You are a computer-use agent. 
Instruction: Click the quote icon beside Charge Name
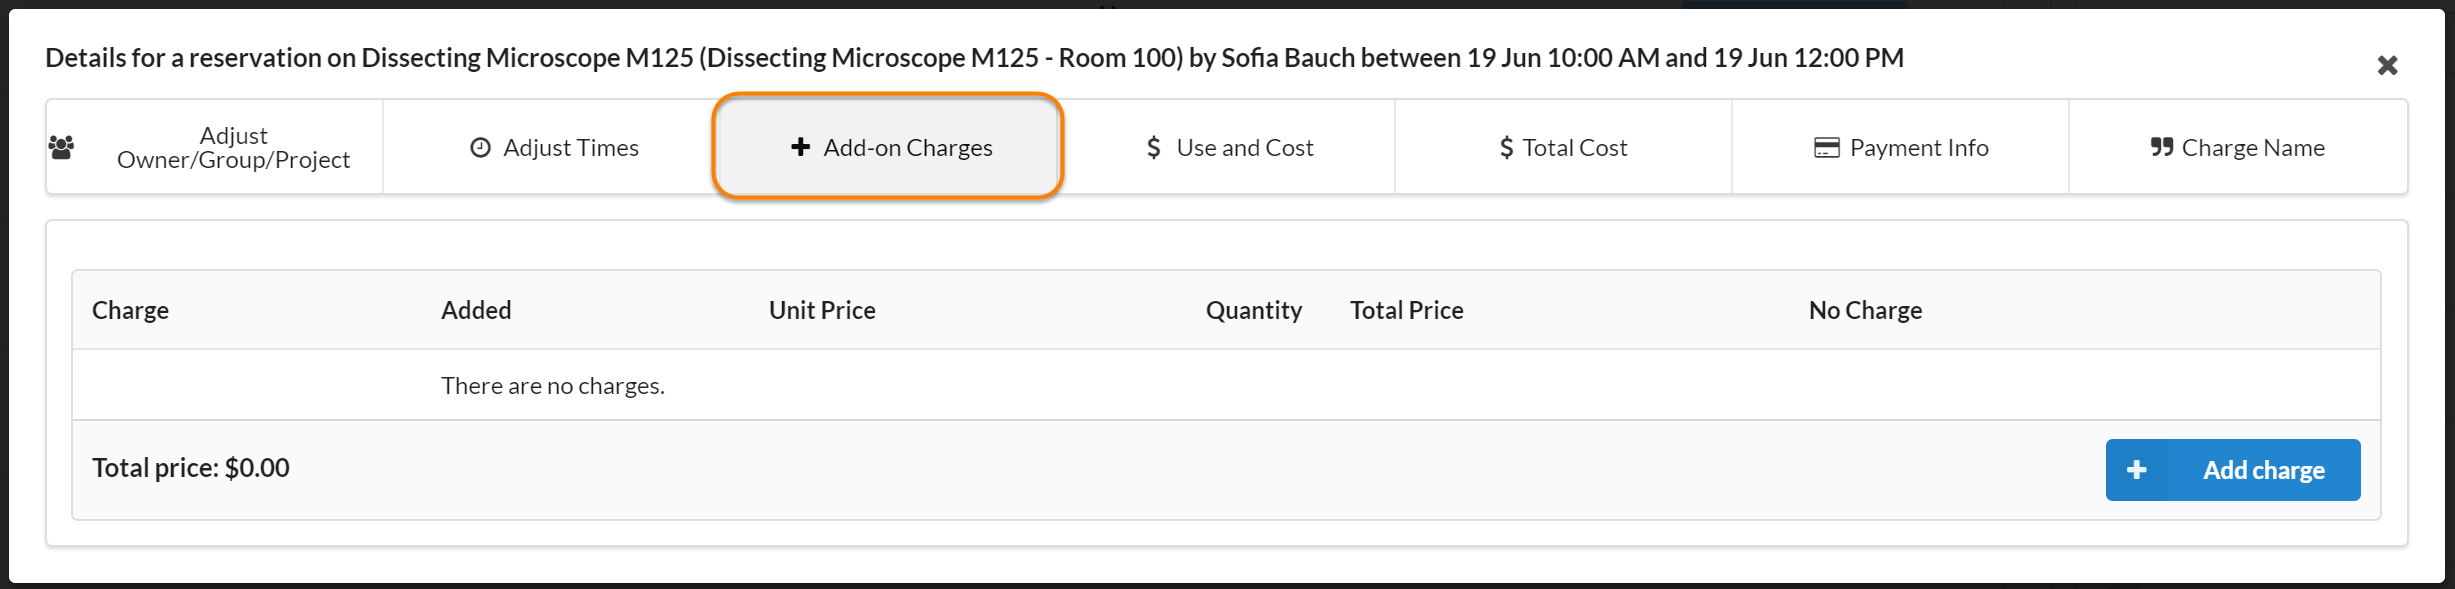pos(2161,148)
